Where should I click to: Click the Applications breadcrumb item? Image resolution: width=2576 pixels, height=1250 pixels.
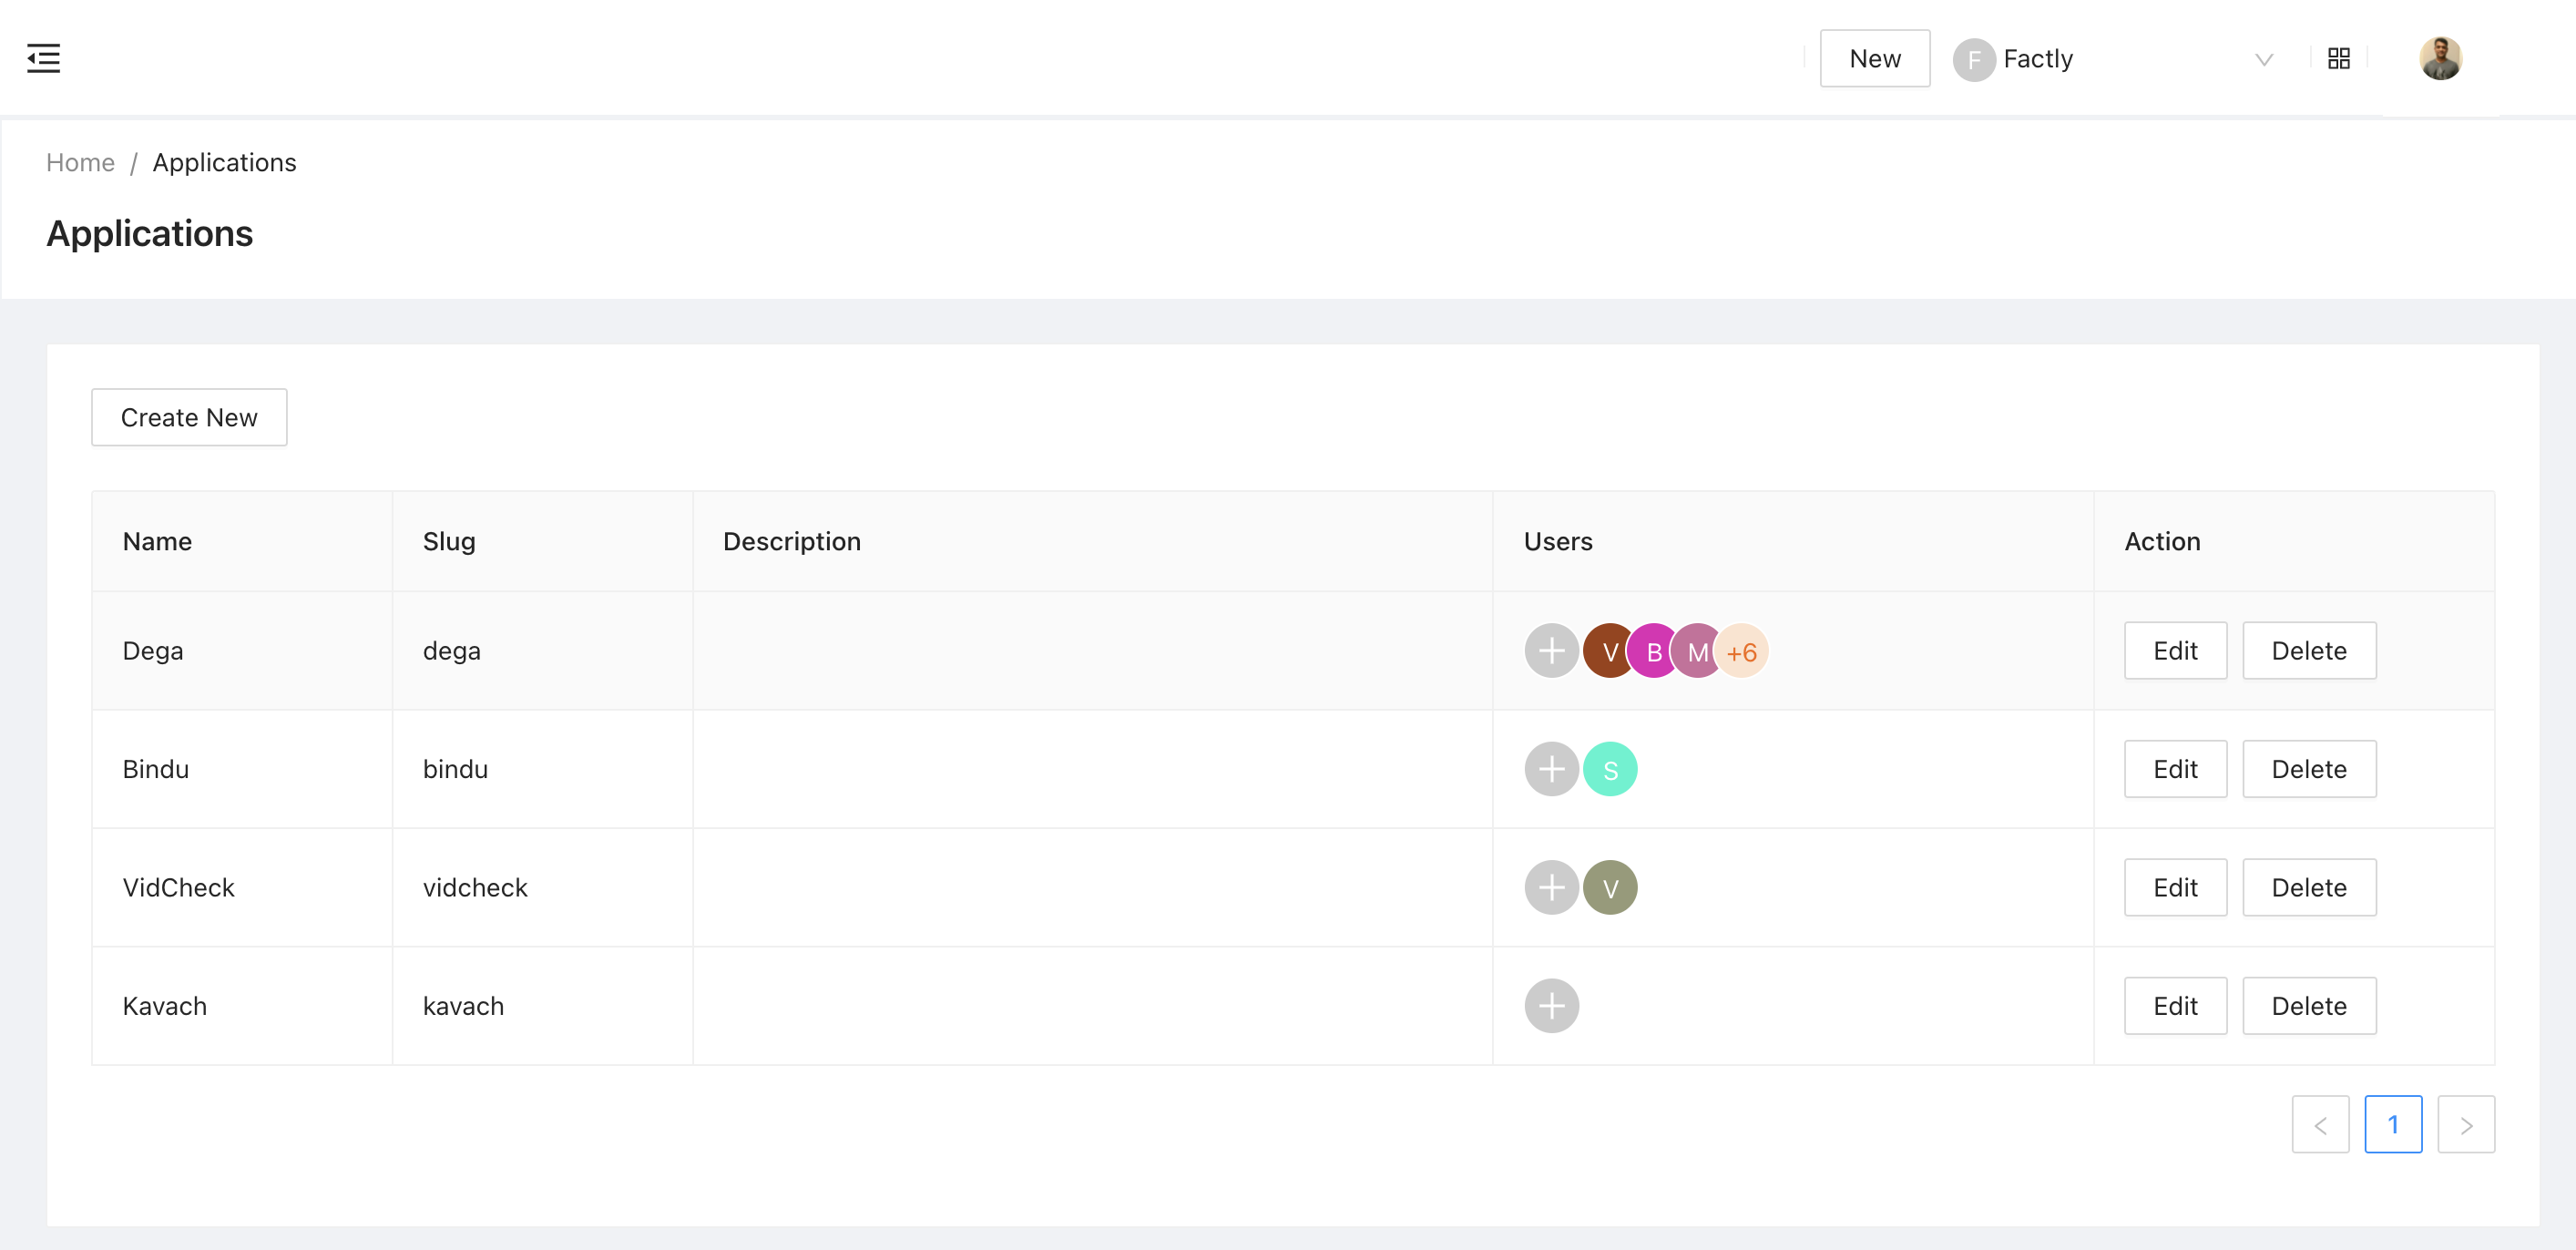point(224,162)
